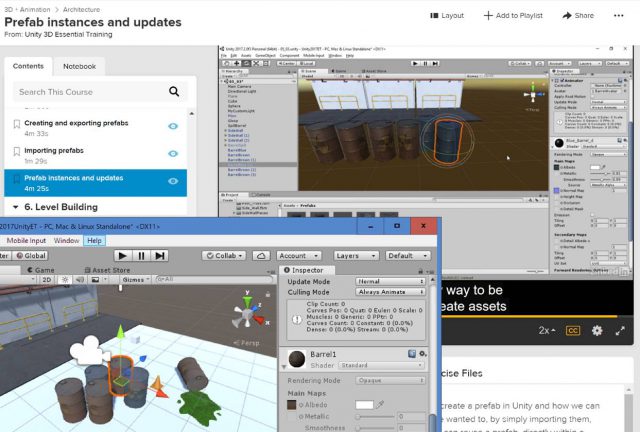Click the Play button in front Unity window
The width and height of the screenshot is (640, 432).
point(122,256)
